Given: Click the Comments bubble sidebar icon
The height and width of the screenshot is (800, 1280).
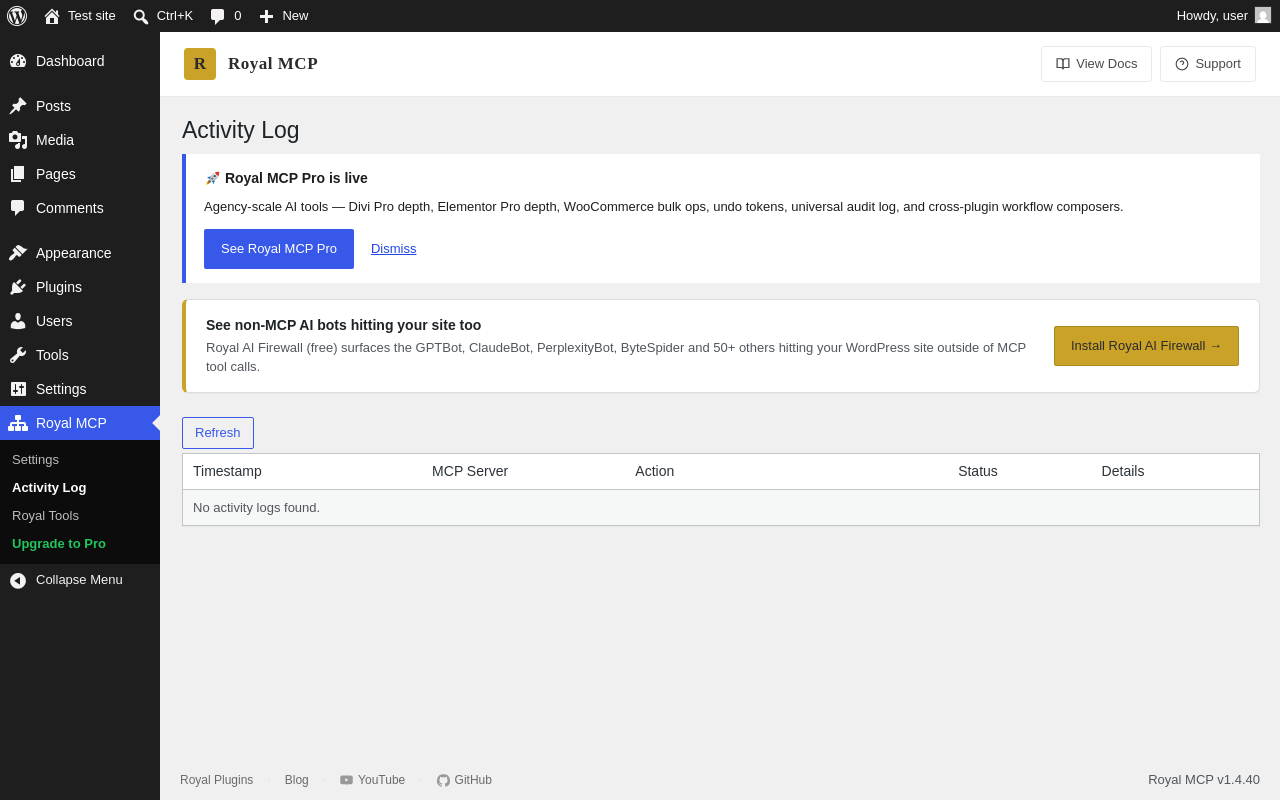Looking at the screenshot, I should coord(18,208).
